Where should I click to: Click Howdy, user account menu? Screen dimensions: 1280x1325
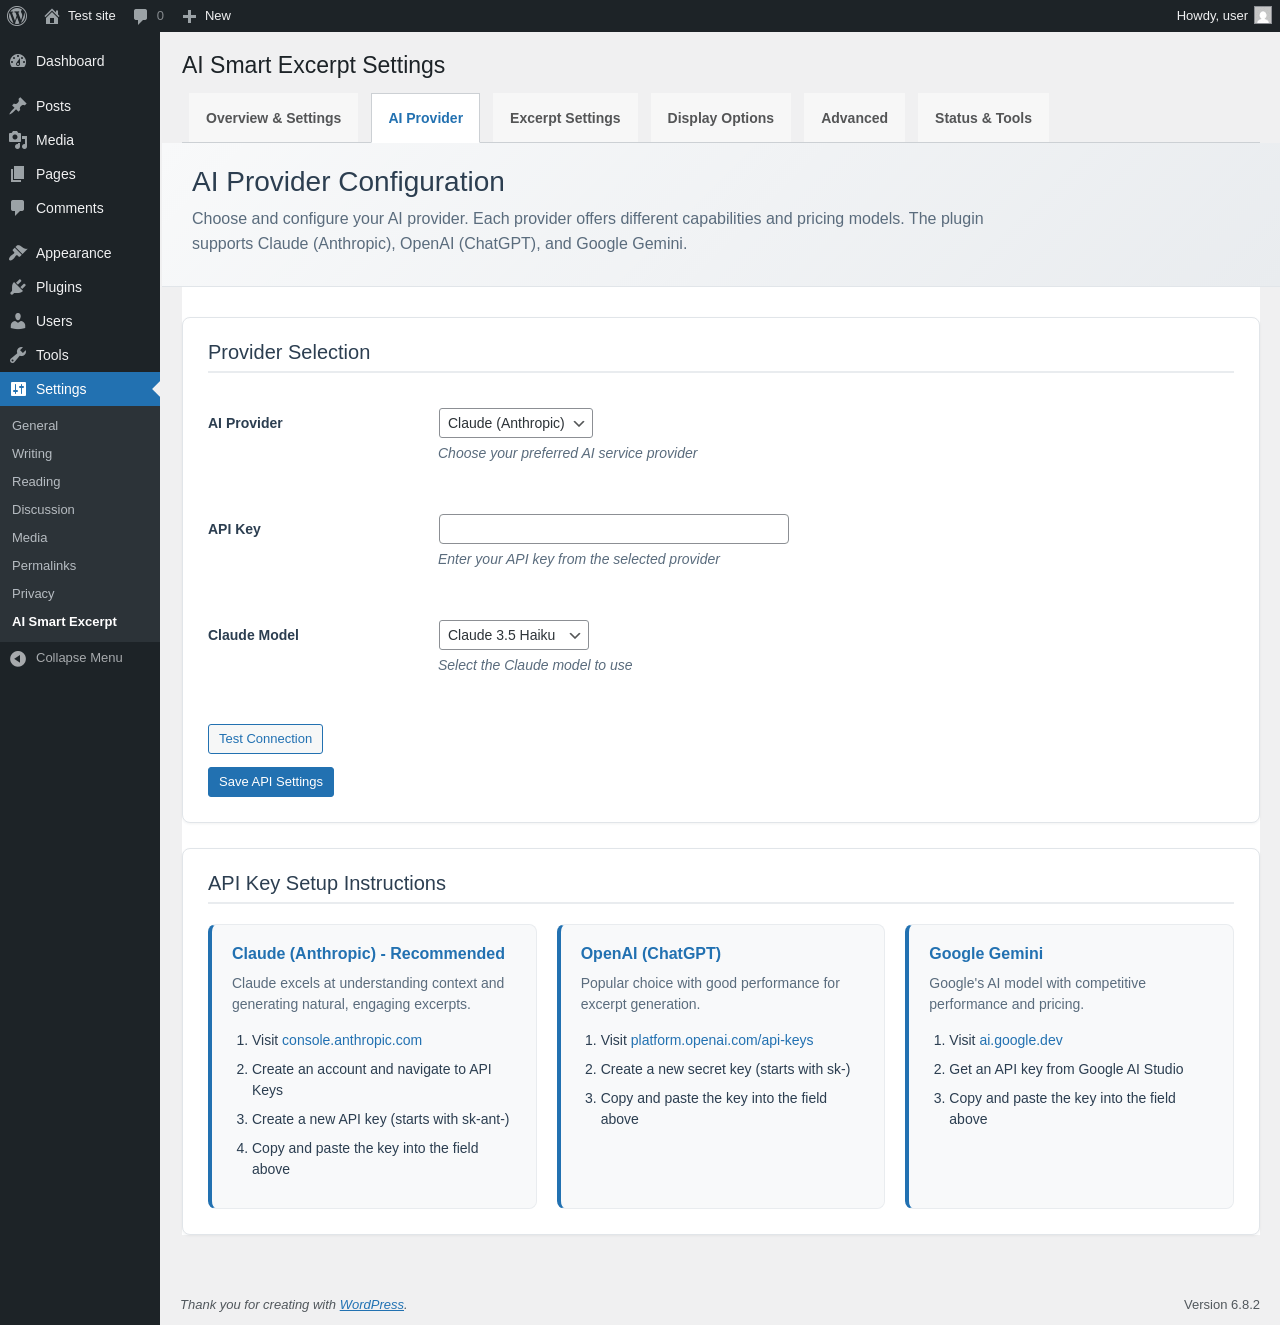(x=1224, y=16)
